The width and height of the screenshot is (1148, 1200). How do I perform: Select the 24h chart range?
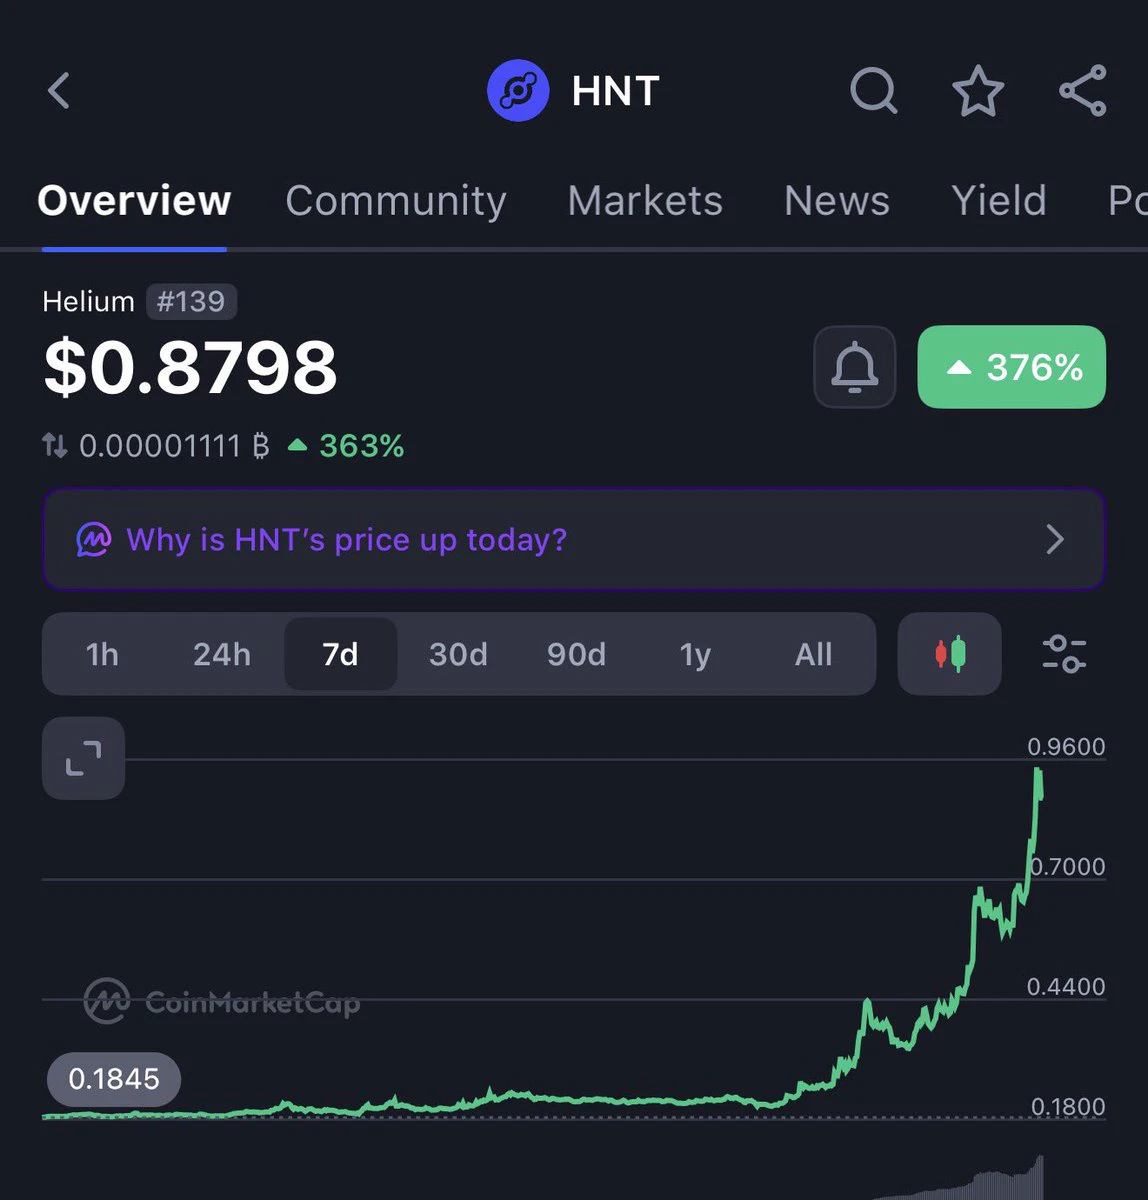coord(222,654)
